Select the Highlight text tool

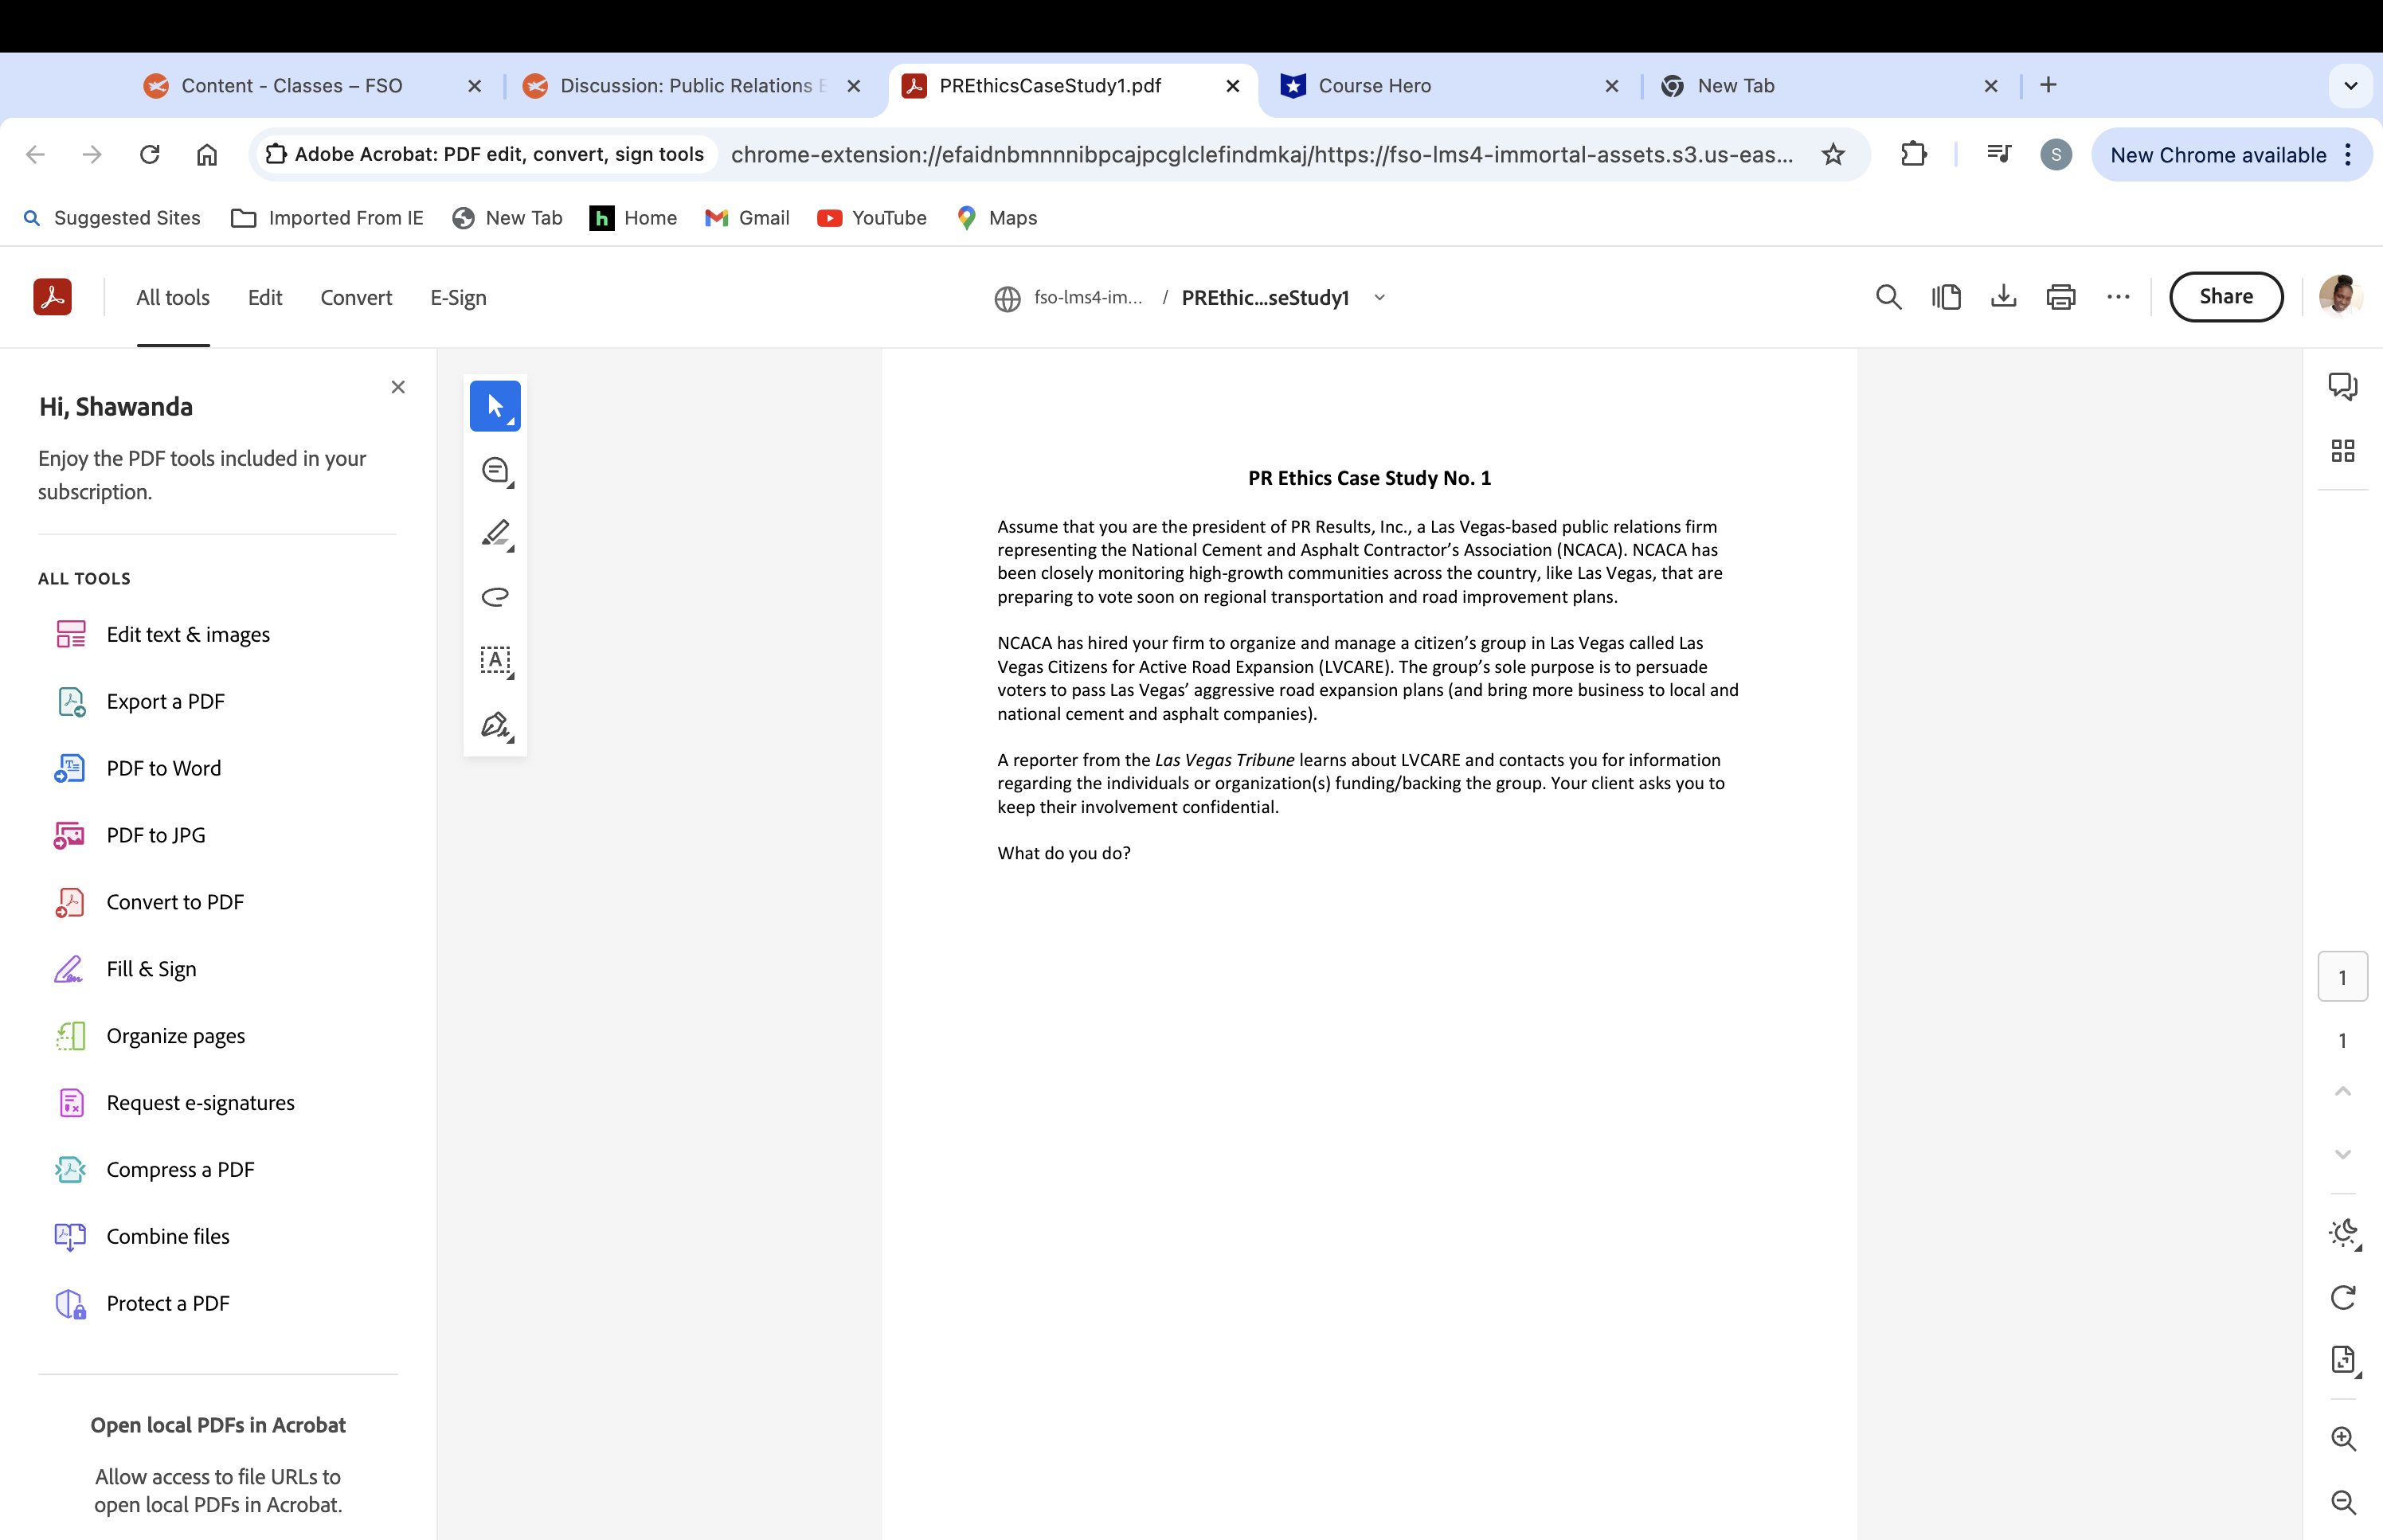click(495, 533)
